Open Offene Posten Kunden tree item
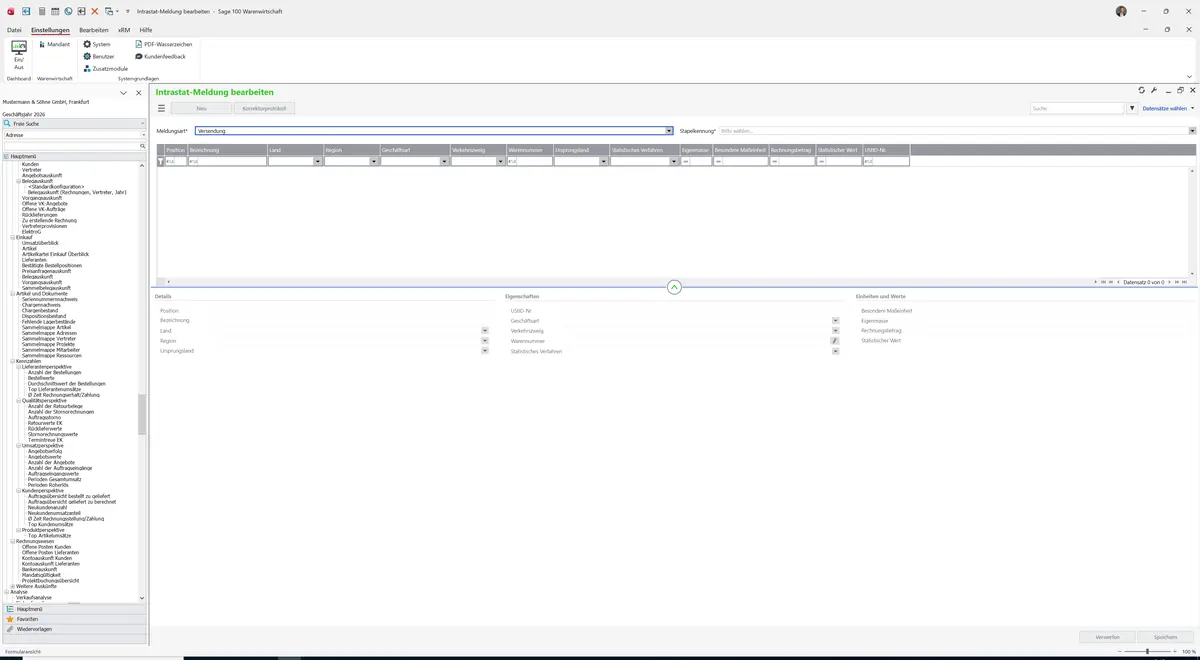This screenshot has width=1200, height=660. click(x=47, y=547)
